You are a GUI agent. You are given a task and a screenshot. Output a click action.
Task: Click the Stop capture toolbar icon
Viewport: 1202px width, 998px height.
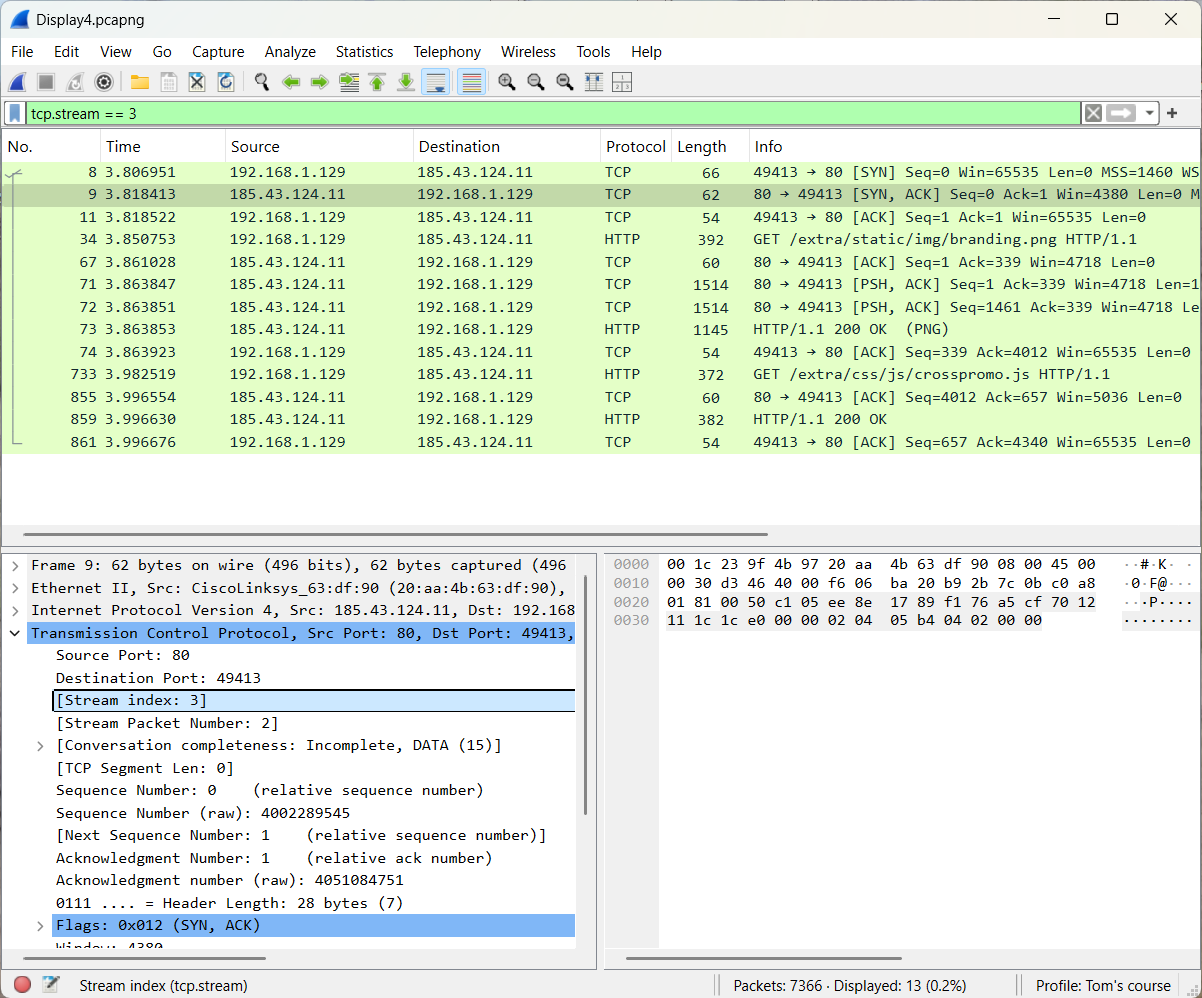pyautogui.click(x=45, y=82)
